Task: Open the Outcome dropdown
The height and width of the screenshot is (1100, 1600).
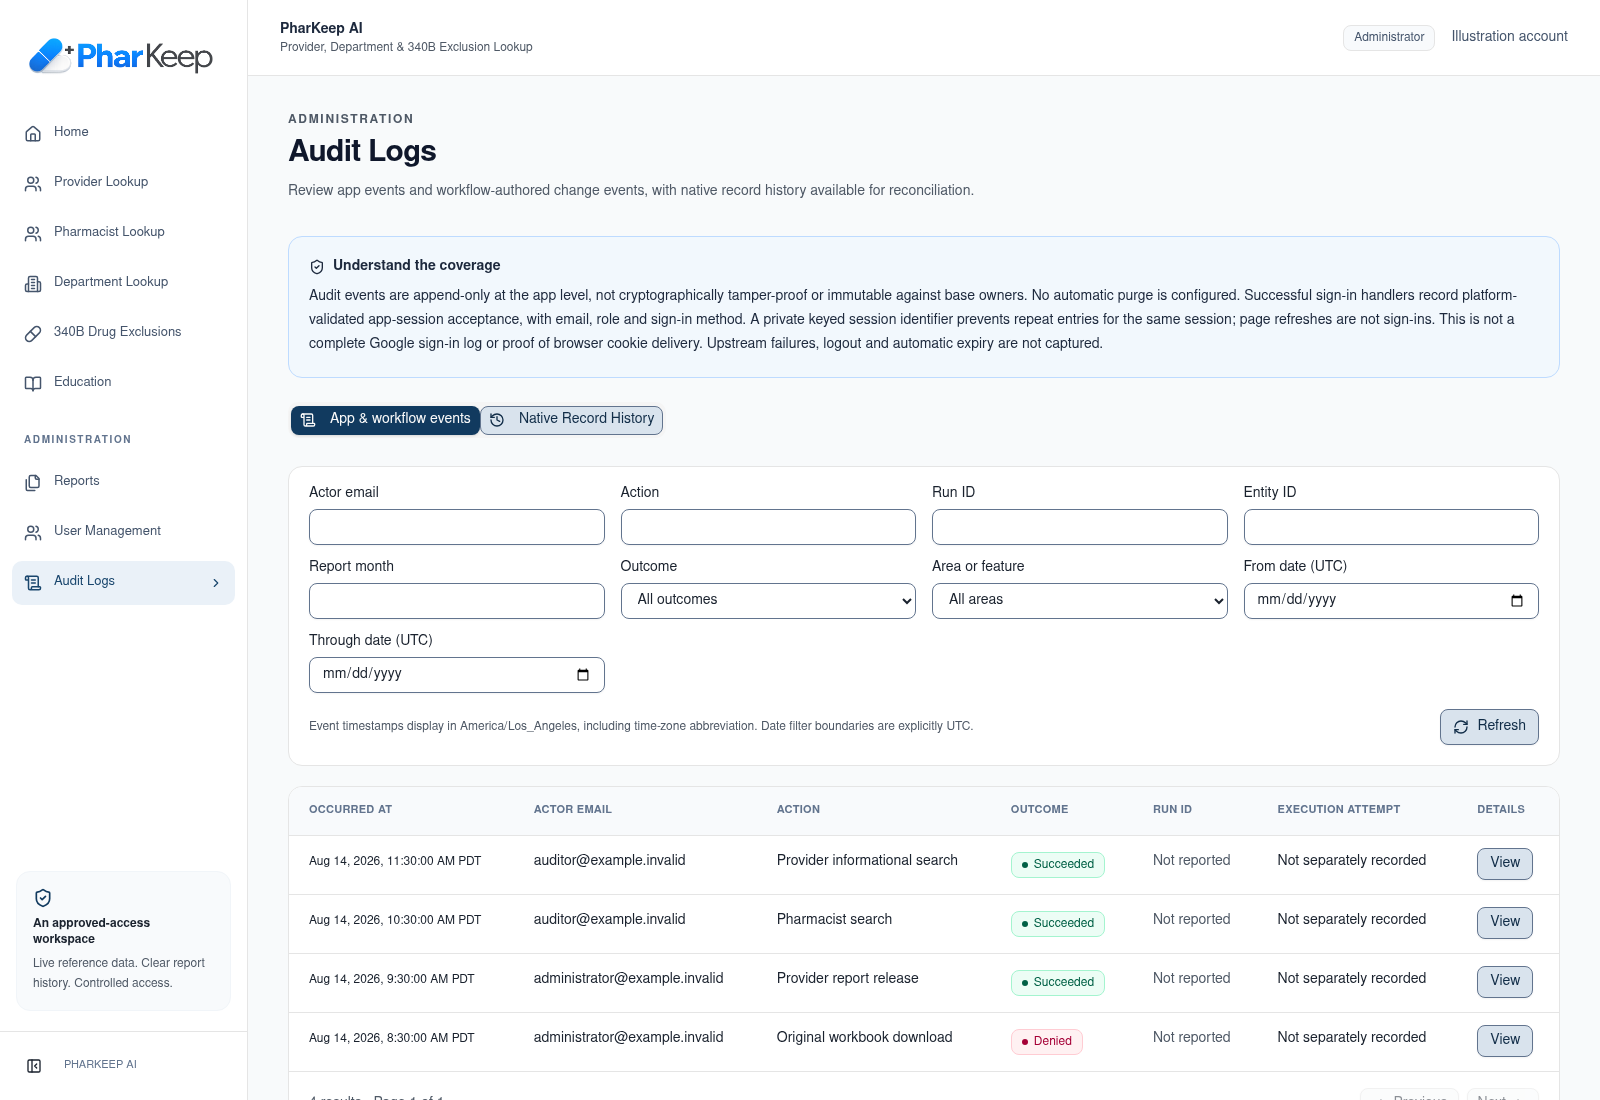Action: coord(768,601)
